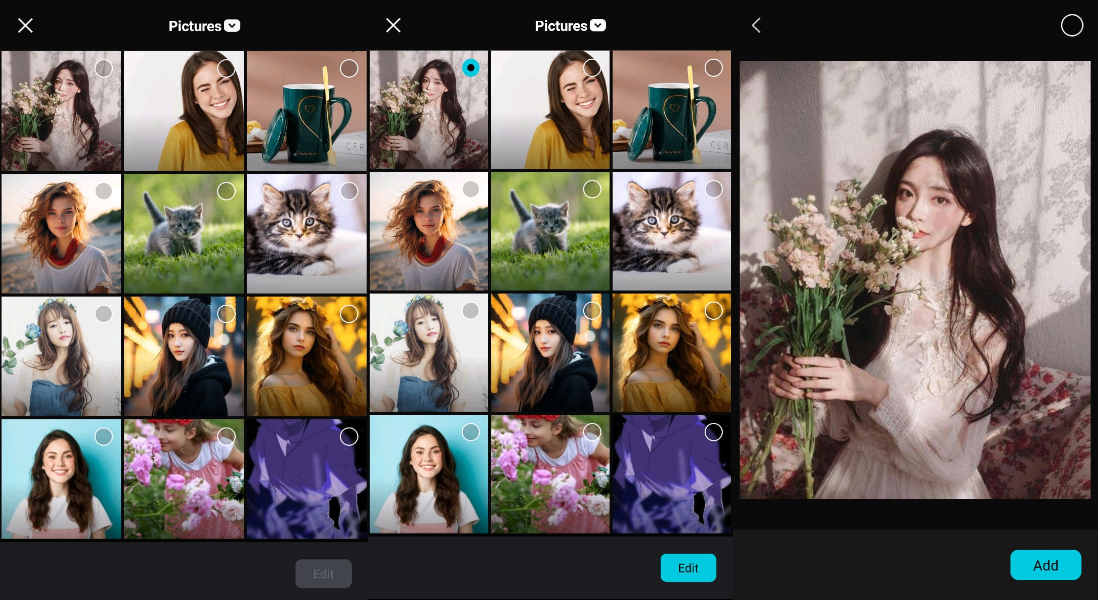Image resolution: width=1100 pixels, height=600 pixels.
Task: Click the cyan Edit button in second panel
Action: [688, 568]
